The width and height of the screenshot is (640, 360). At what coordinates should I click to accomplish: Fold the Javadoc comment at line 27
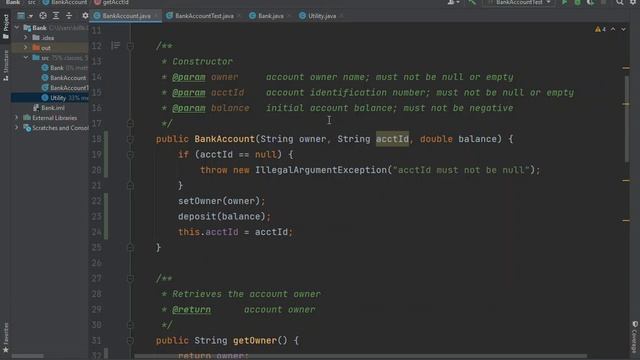[130, 279]
